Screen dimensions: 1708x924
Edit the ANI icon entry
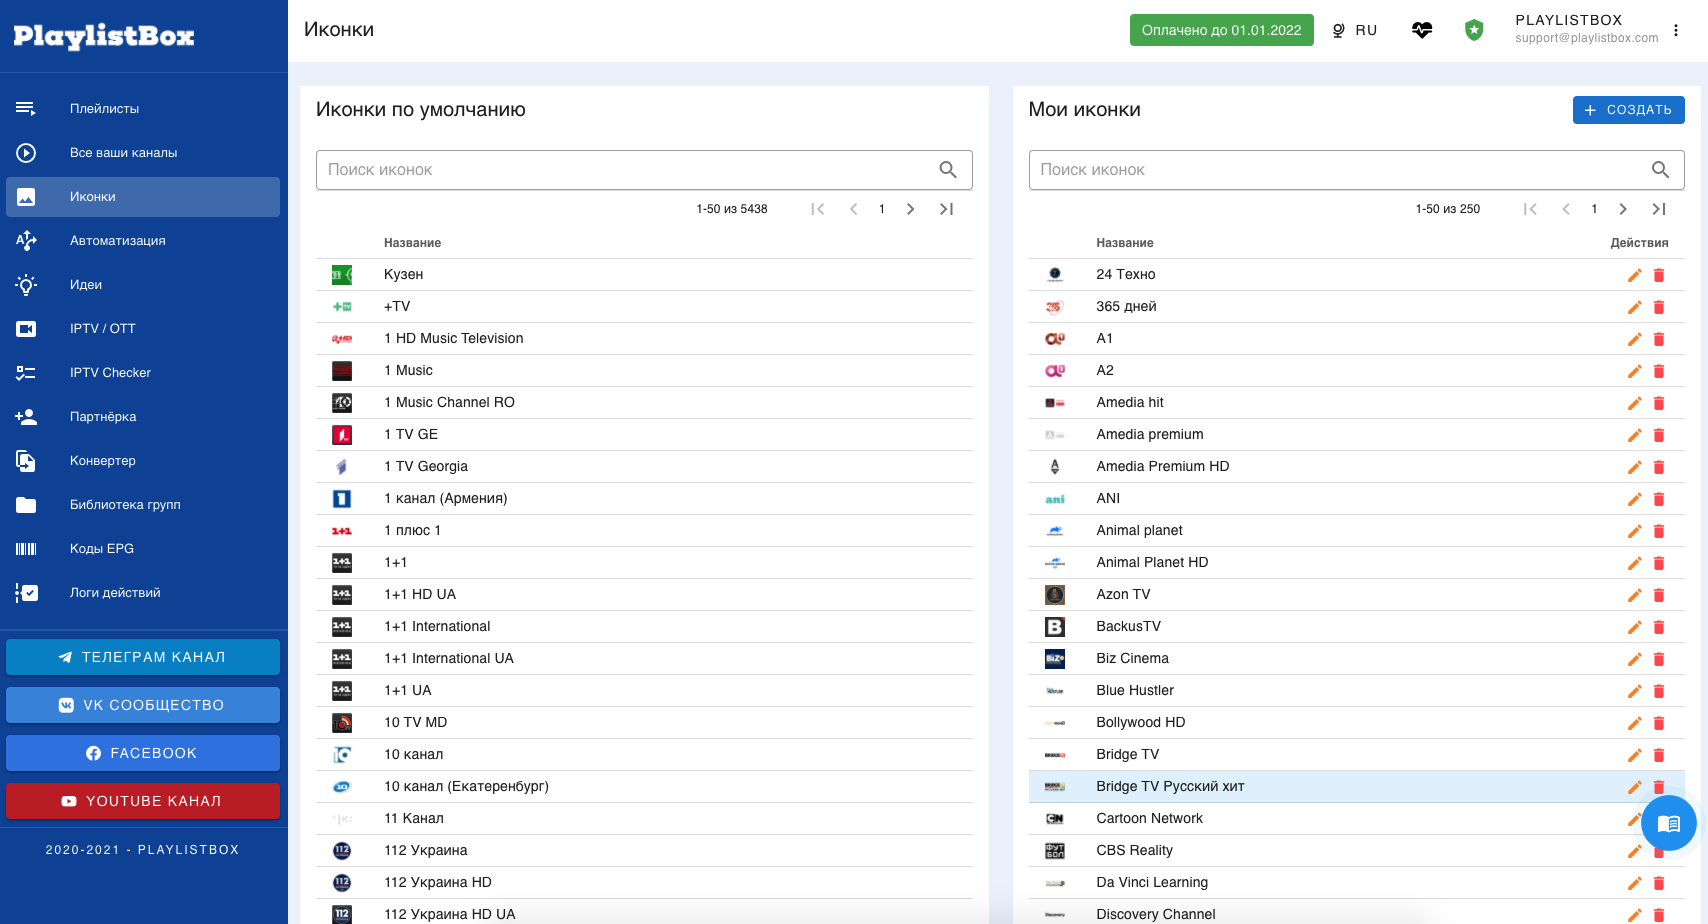click(1635, 499)
